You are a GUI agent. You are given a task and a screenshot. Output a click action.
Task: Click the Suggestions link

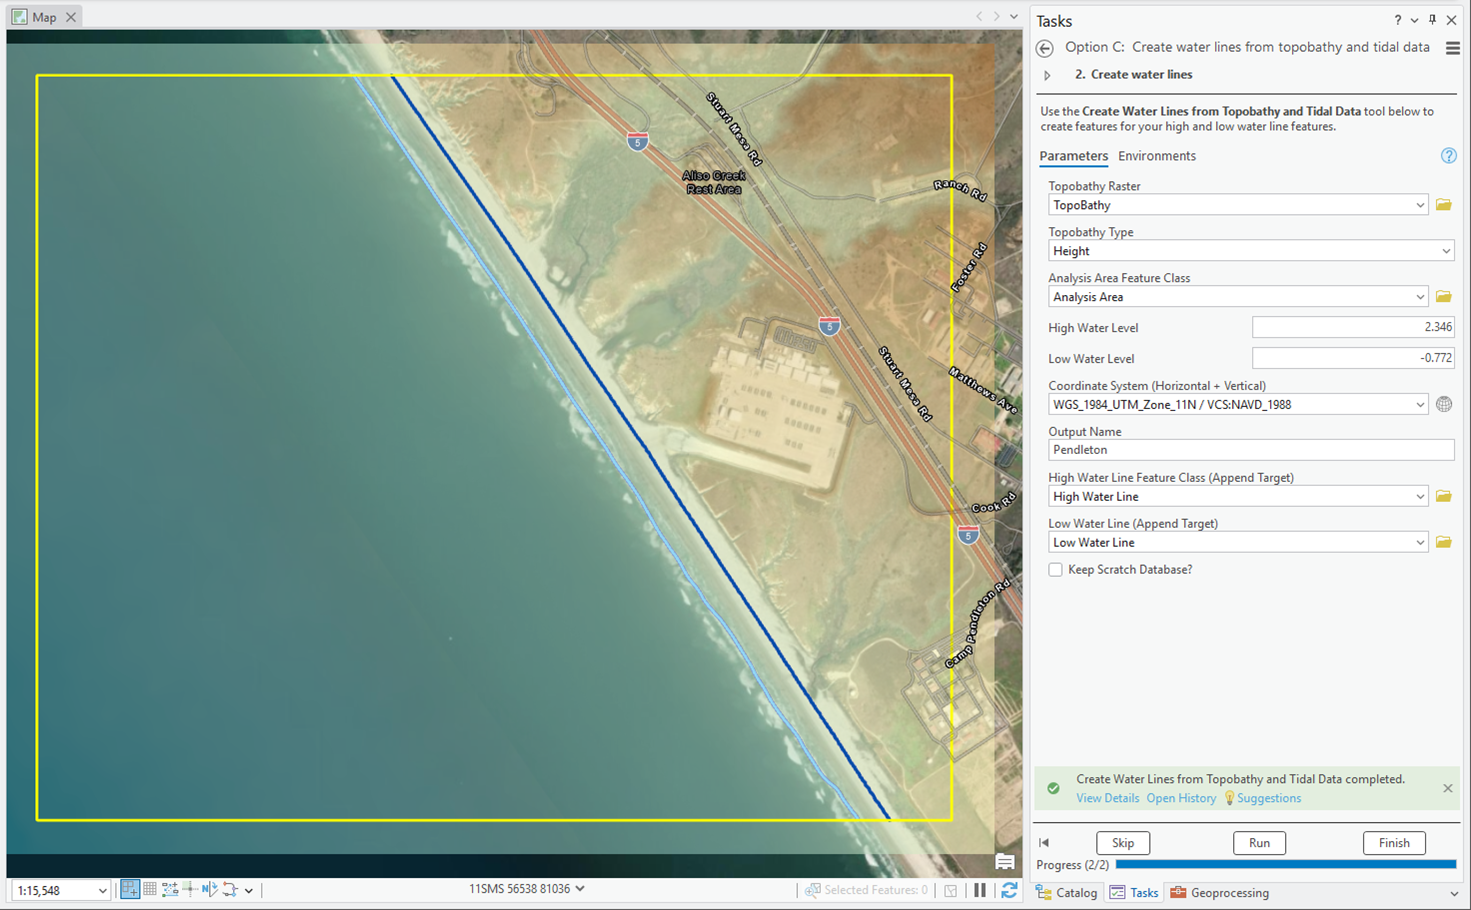point(1269,798)
